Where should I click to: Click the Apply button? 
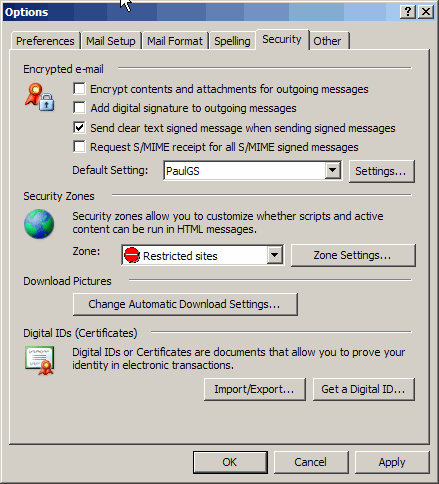click(392, 462)
